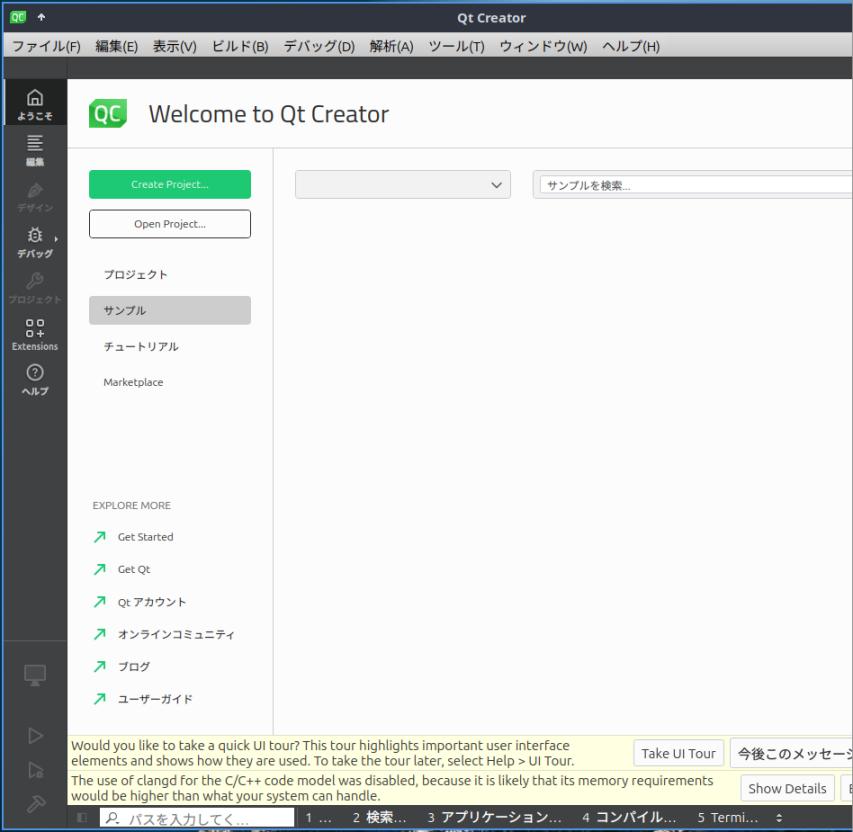Open the ヘルプ(H) menu
Image resolution: width=853 pixels, height=832 pixels.
click(x=631, y=46)
